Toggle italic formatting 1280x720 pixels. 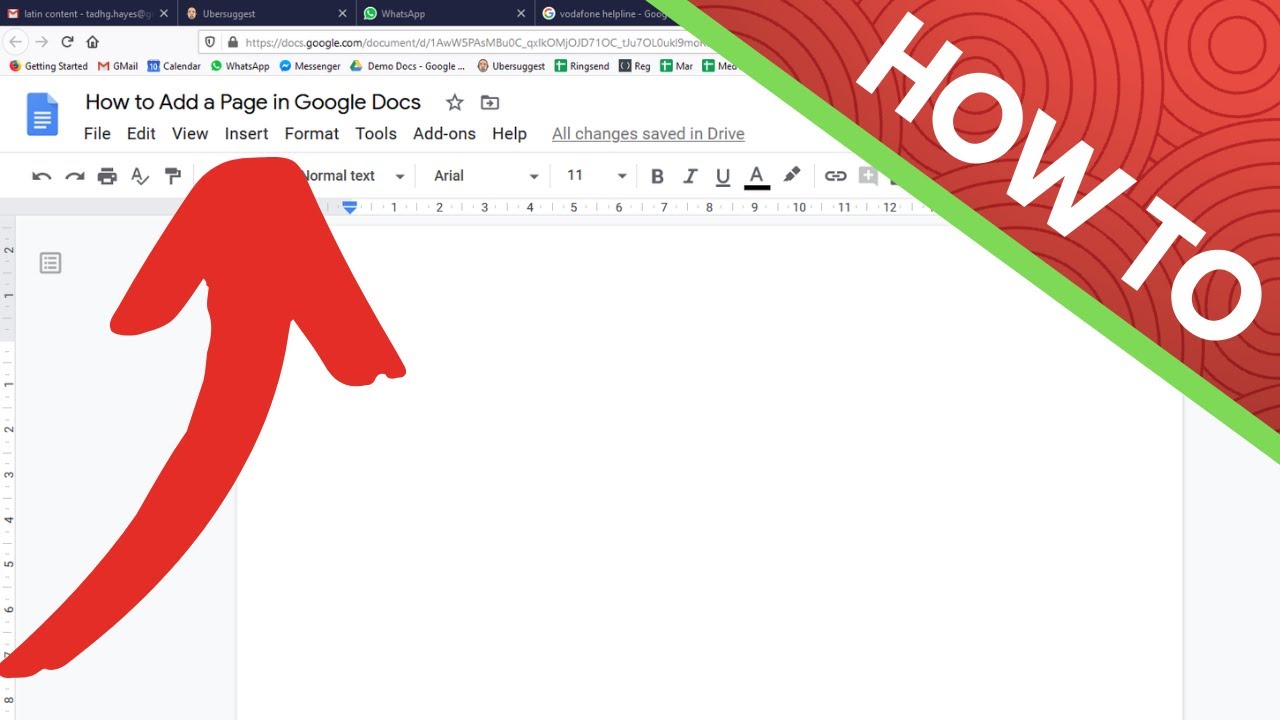tap(690, 176)
